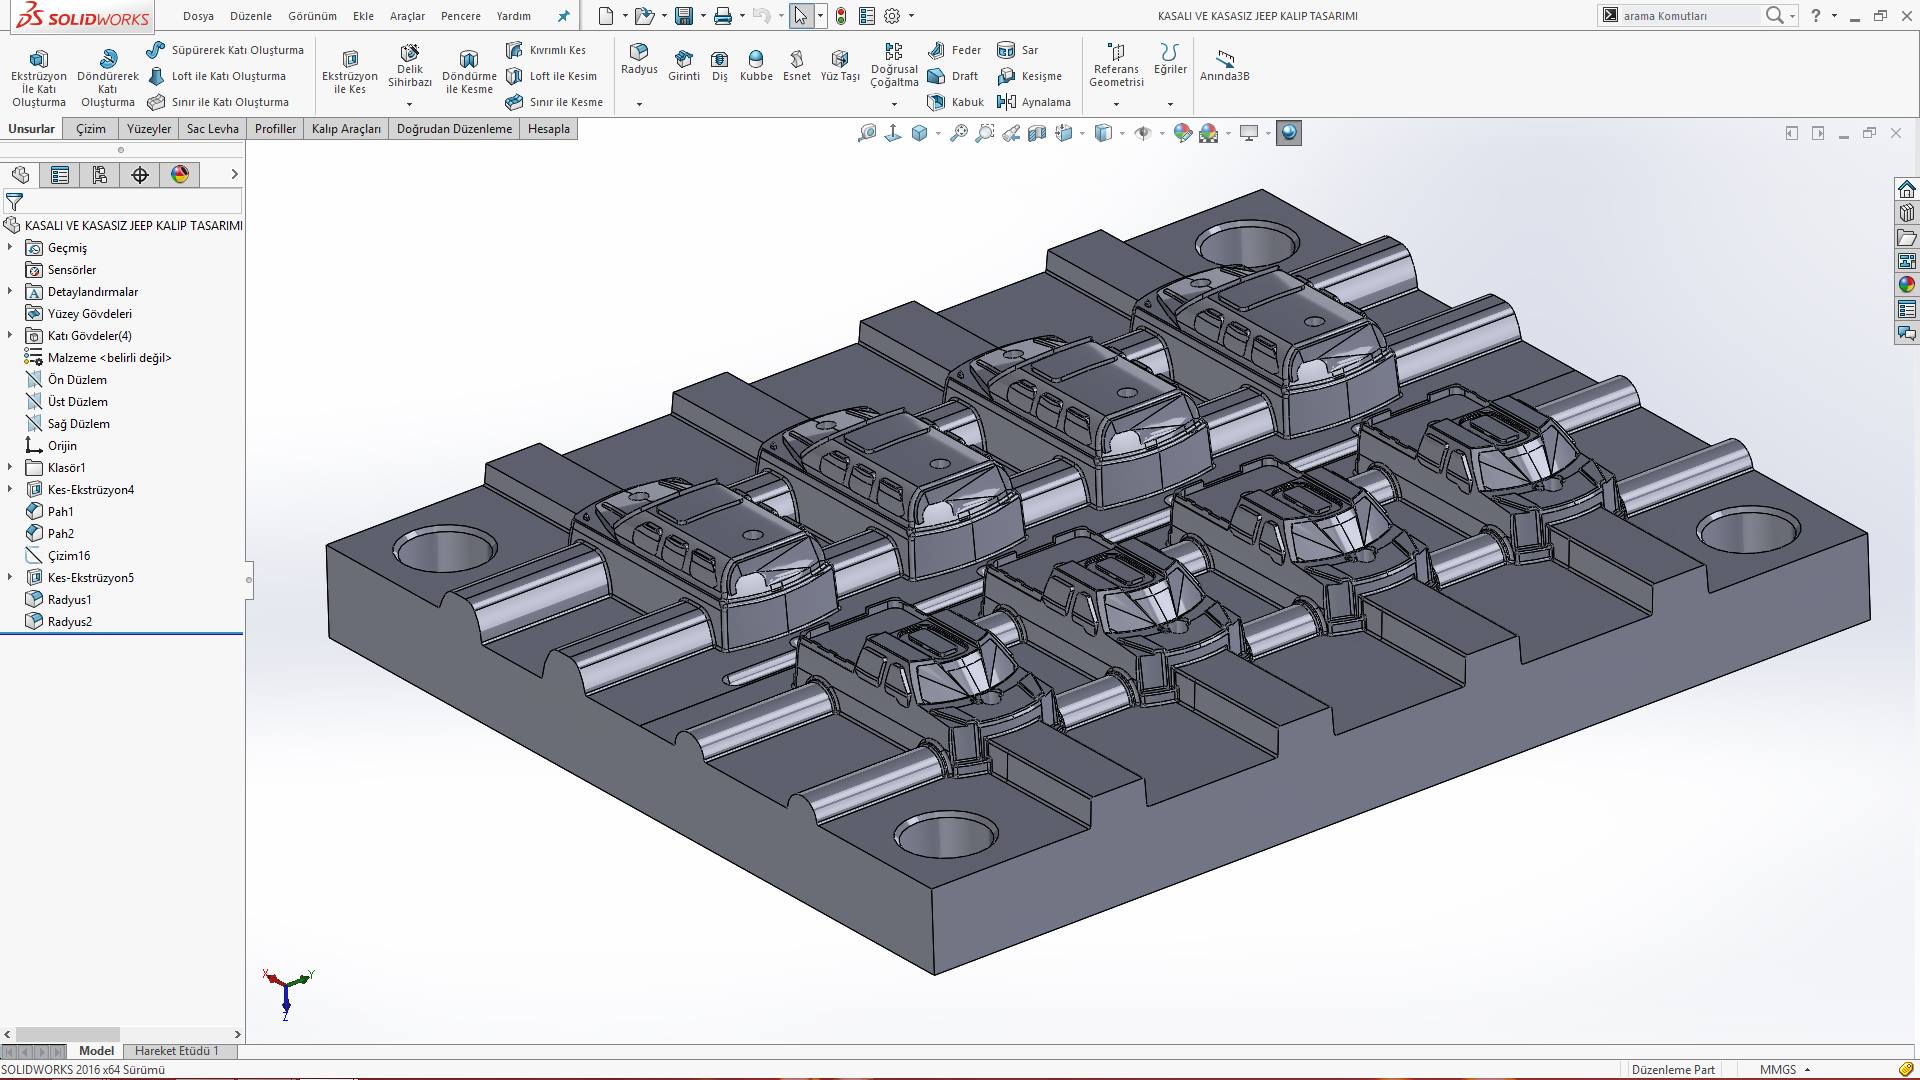Click Kesişme intersect tool

coord(1029,76)
